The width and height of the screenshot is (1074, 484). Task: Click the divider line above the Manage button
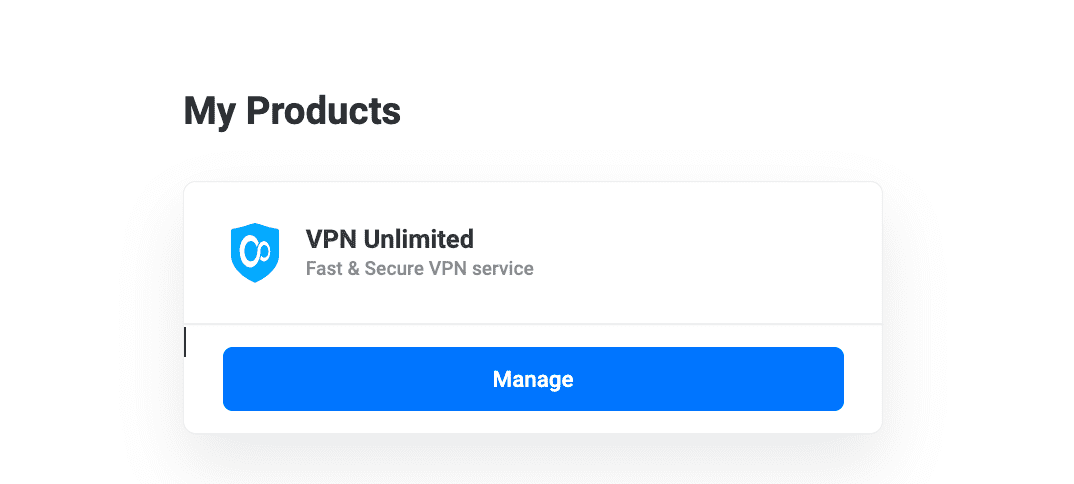[x=532, y=324]
